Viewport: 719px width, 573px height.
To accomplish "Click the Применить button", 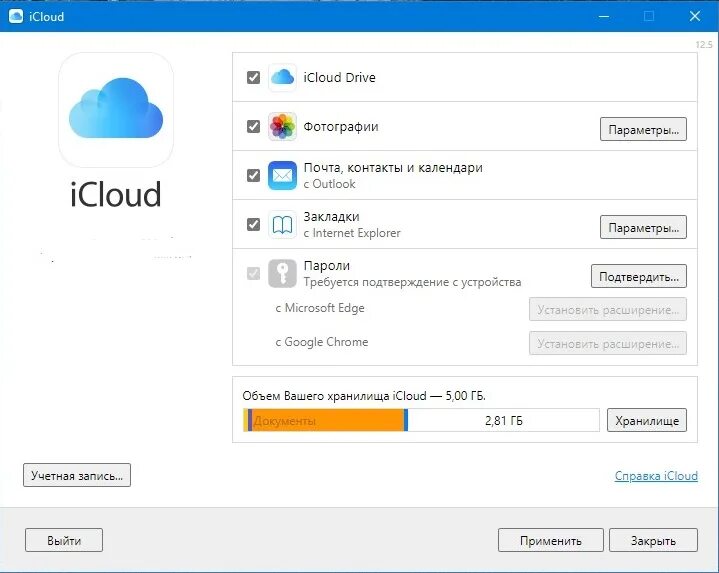I will point(550,540).
